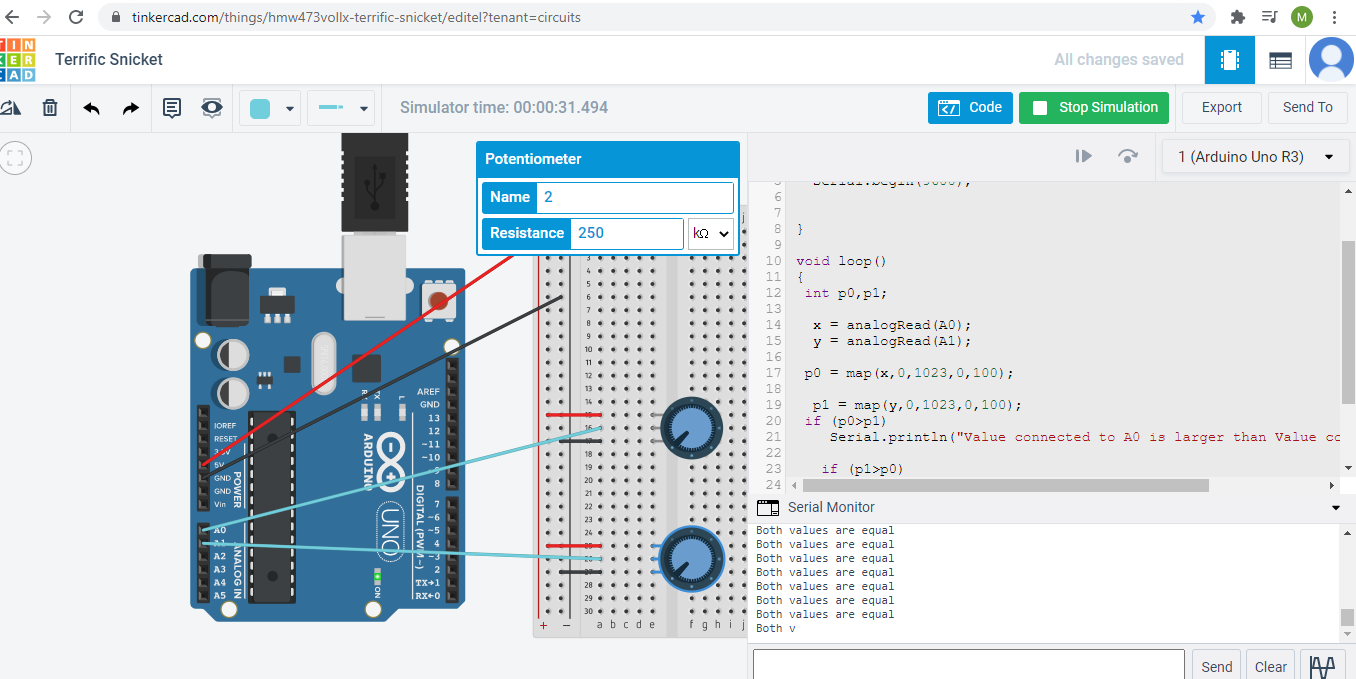Click the debugger step-play icon
Viewport: 1356px width, 679px height.
pos(1083,156)
